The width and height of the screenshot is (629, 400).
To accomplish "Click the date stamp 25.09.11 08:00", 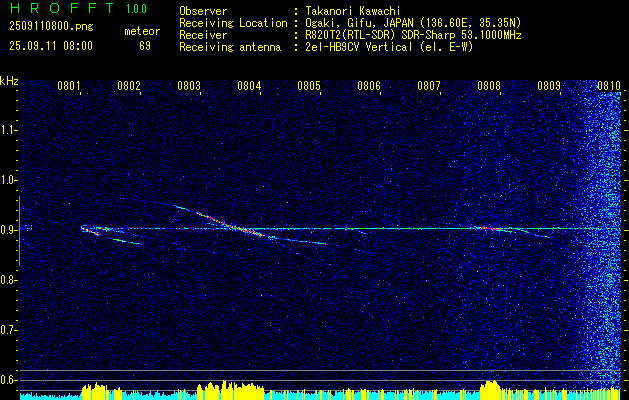I will coord(51,46).
